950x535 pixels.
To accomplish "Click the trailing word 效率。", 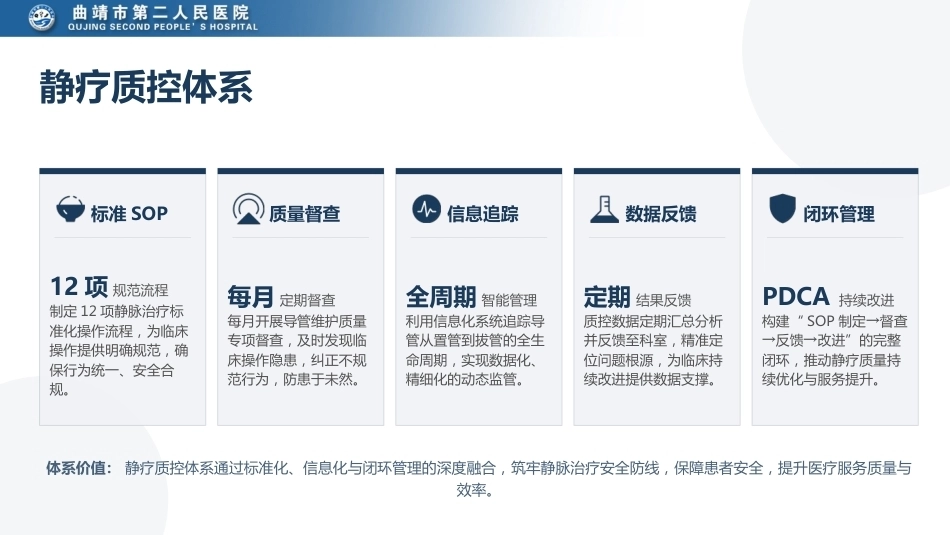I will coord(475,490).
